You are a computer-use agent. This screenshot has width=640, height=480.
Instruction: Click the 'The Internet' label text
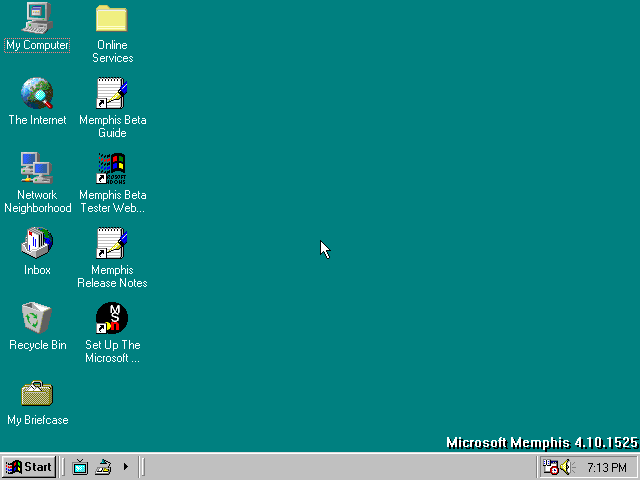[38, 120]
